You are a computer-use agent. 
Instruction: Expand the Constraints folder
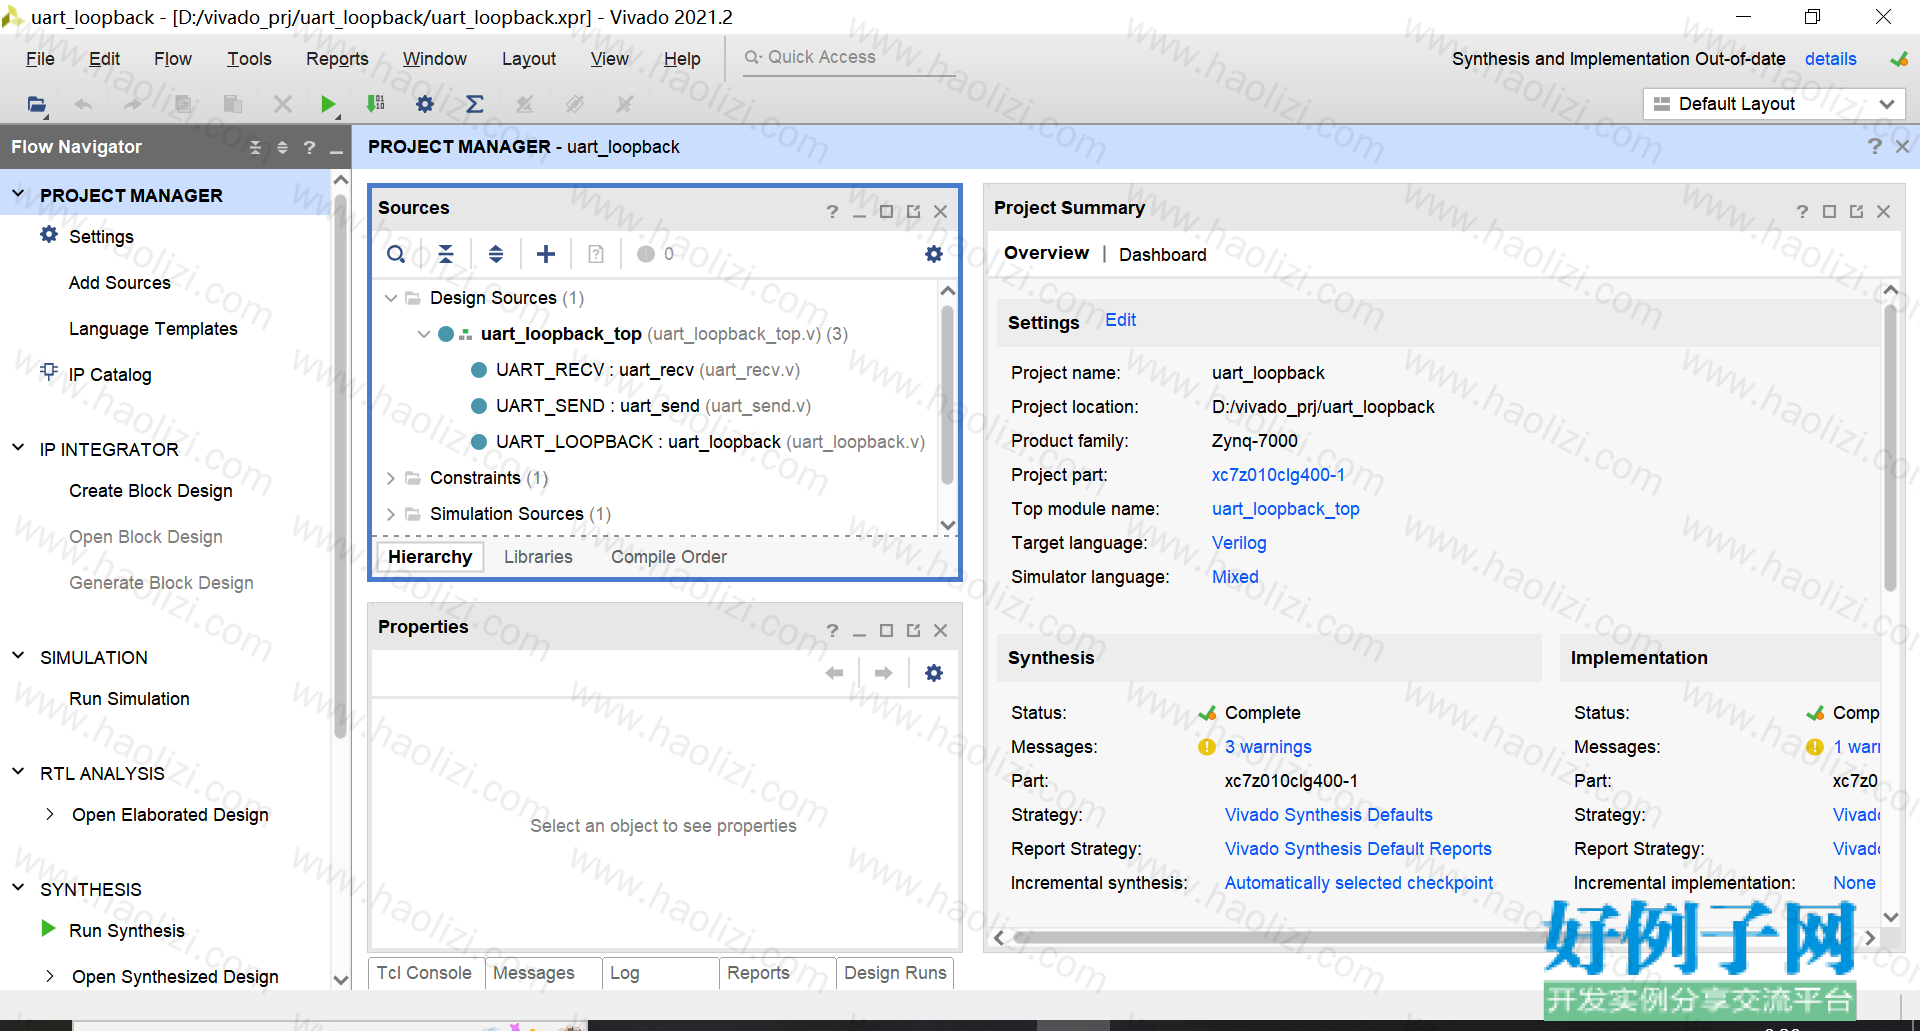pyautogui.click(x=391, y=478)
